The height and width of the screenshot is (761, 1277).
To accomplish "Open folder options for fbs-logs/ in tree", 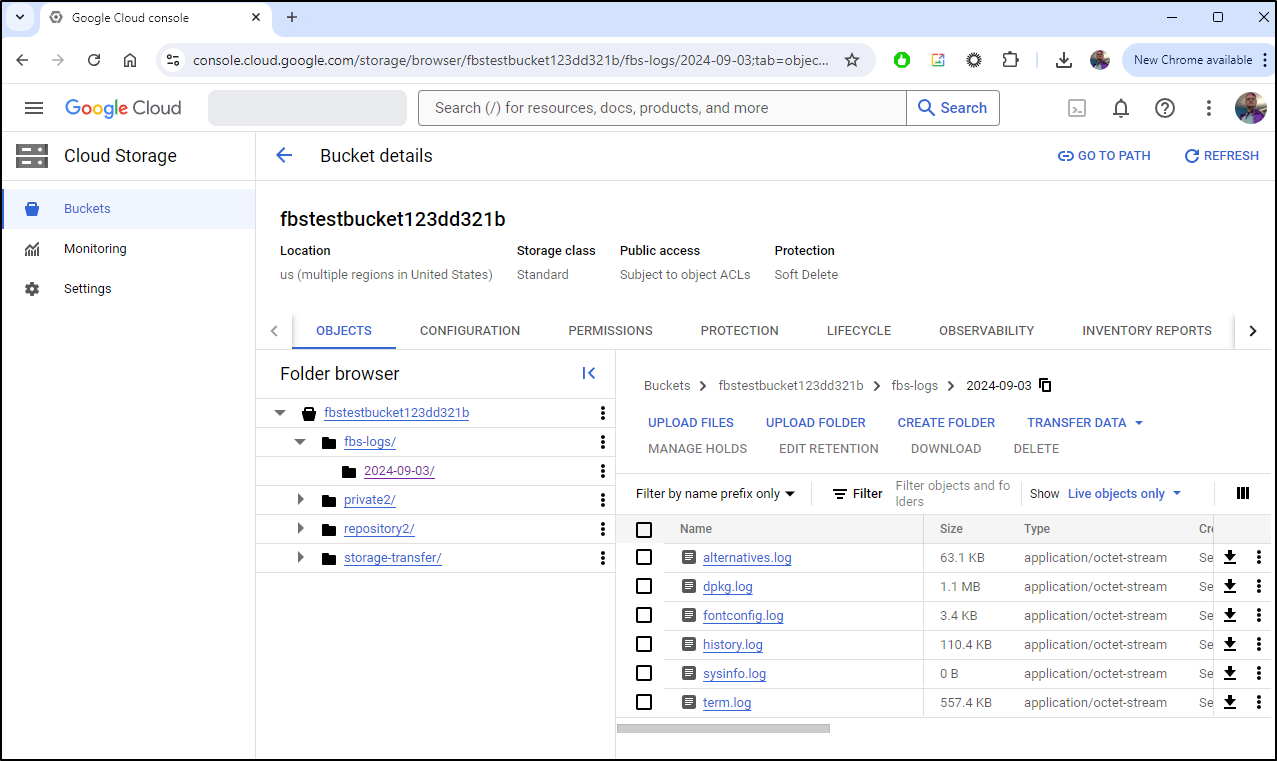I will [x=602, y=442].
